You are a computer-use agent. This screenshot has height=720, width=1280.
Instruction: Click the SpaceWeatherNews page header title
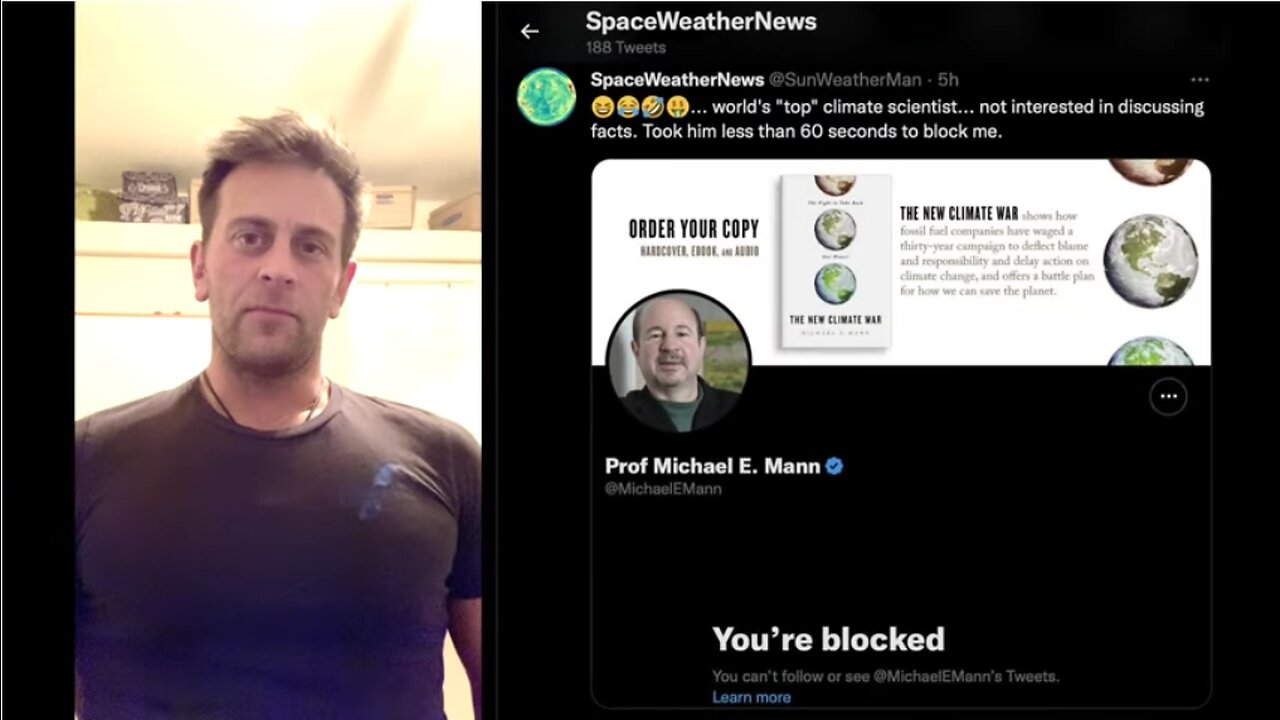pyautogui.click(x=701, y=22)
